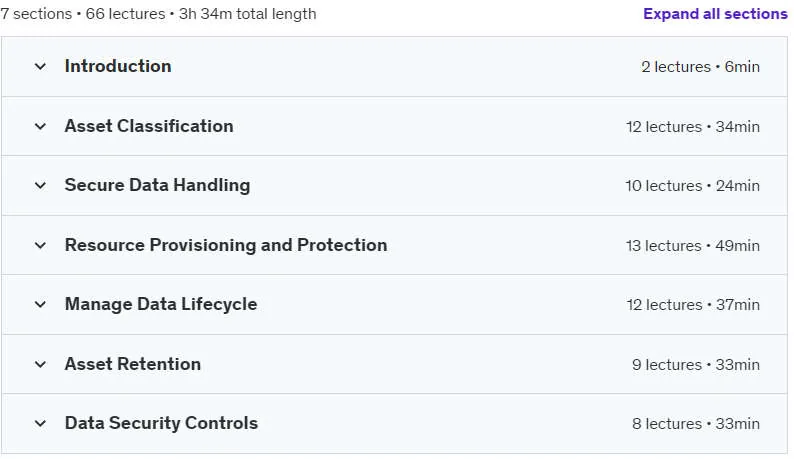Screen dimensions: 794x459
Task: Select Resource Provisioning and Protection title
Action: pos(226,245)
